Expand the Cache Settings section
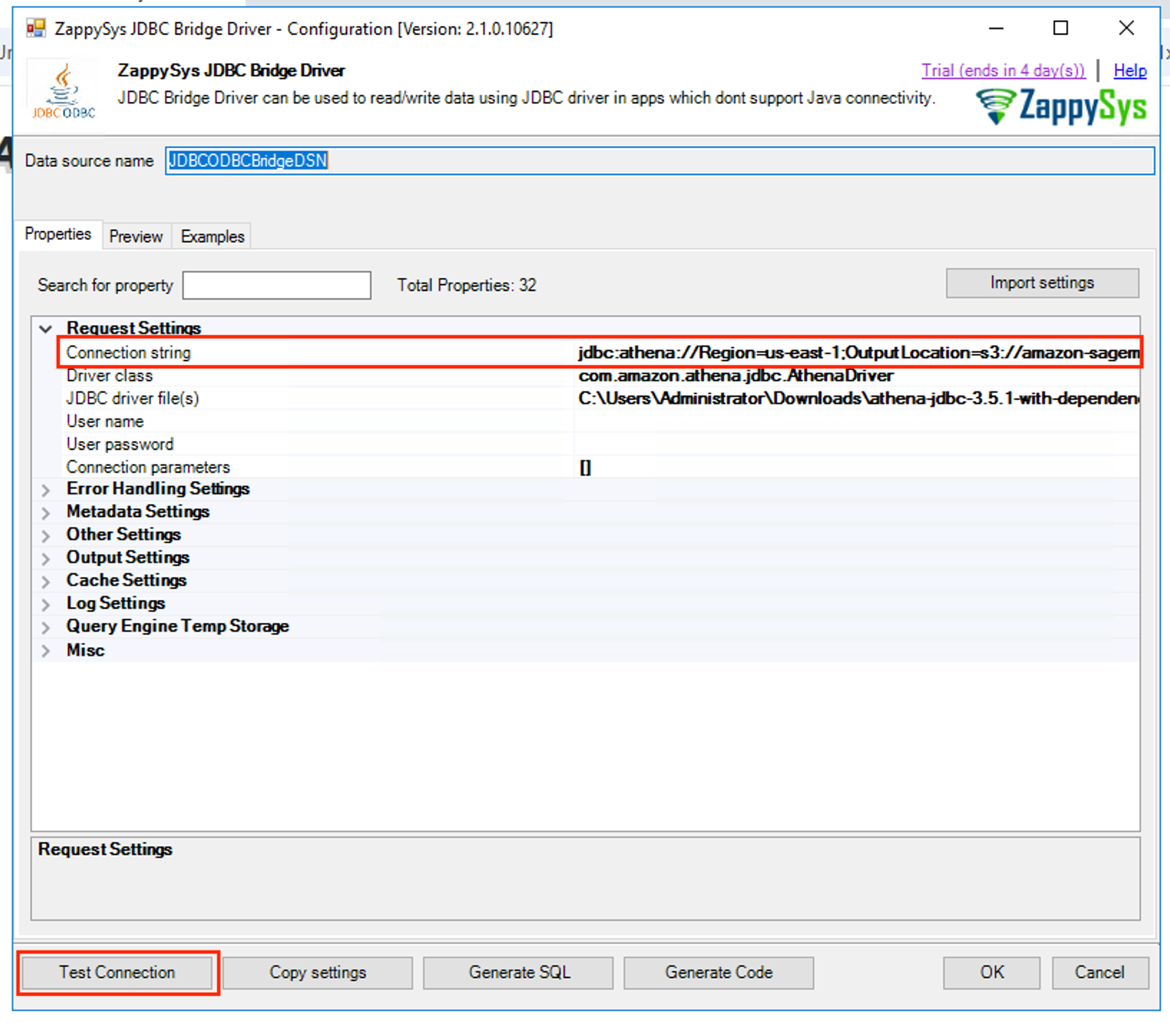The width and height of the screenshot is (1170, 1023). pos(45,581)
